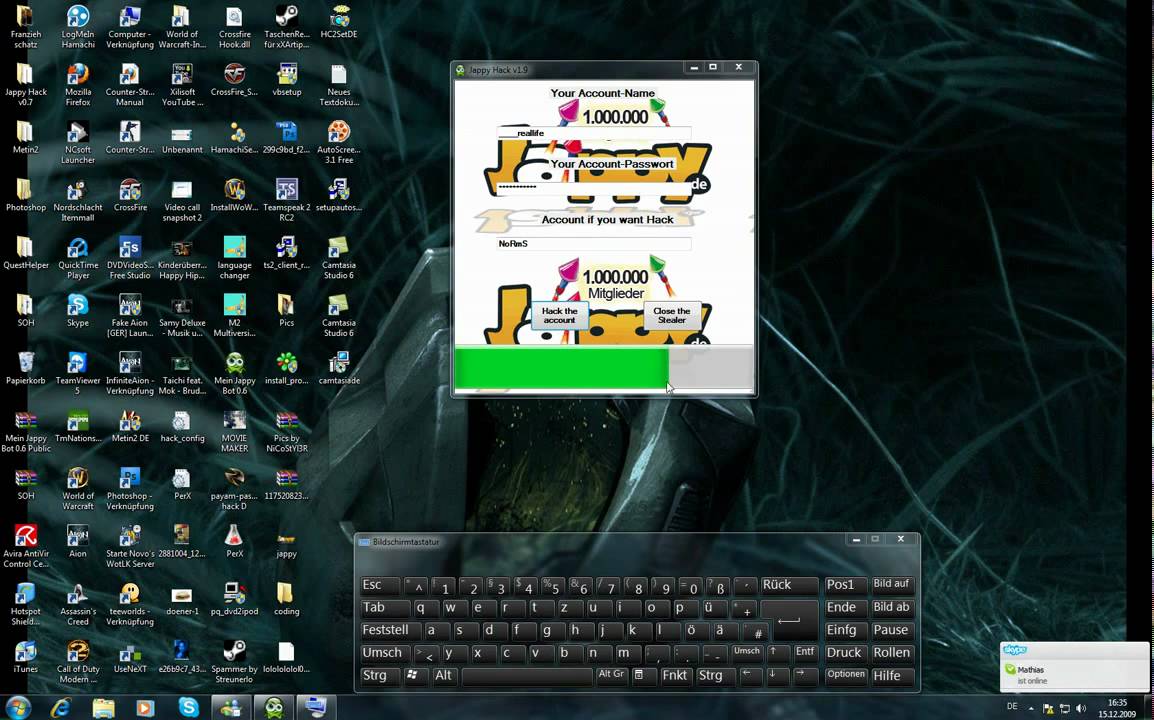Open the Aion game desktop icon

(78, 541)
